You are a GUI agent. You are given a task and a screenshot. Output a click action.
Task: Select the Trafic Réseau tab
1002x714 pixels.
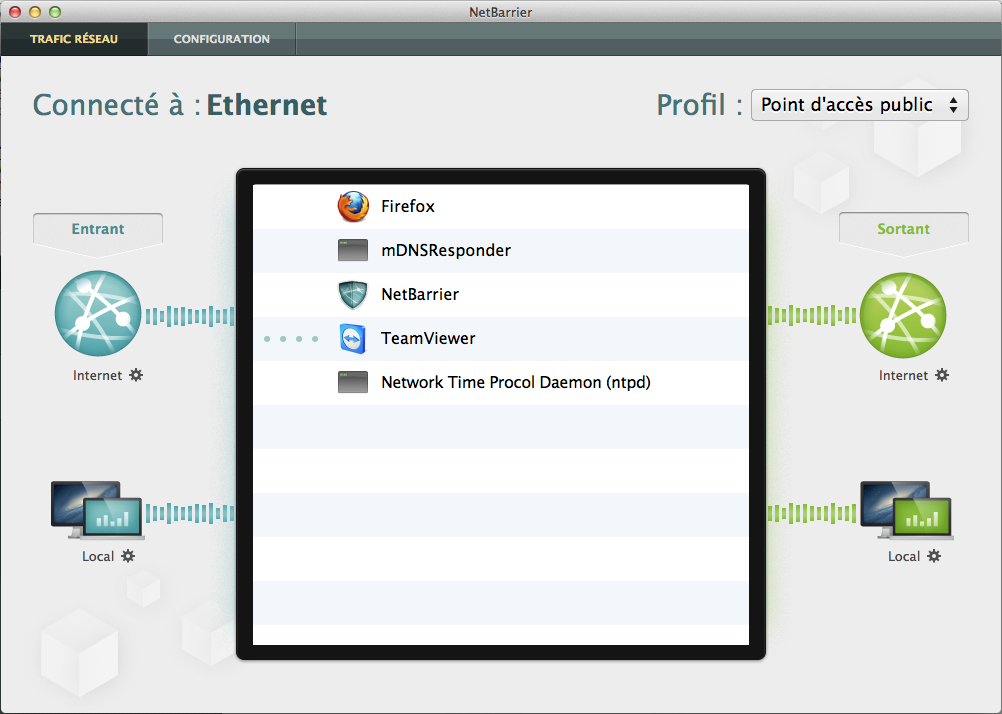click(x=74, y=39)
